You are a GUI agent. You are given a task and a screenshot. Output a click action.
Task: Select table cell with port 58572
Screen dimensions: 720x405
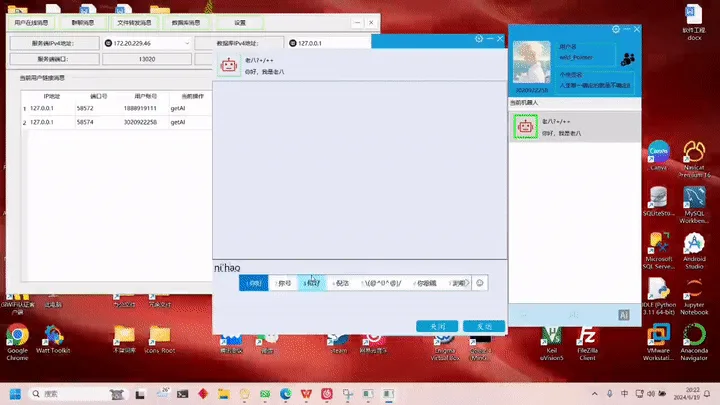click(x=98, y=108)
